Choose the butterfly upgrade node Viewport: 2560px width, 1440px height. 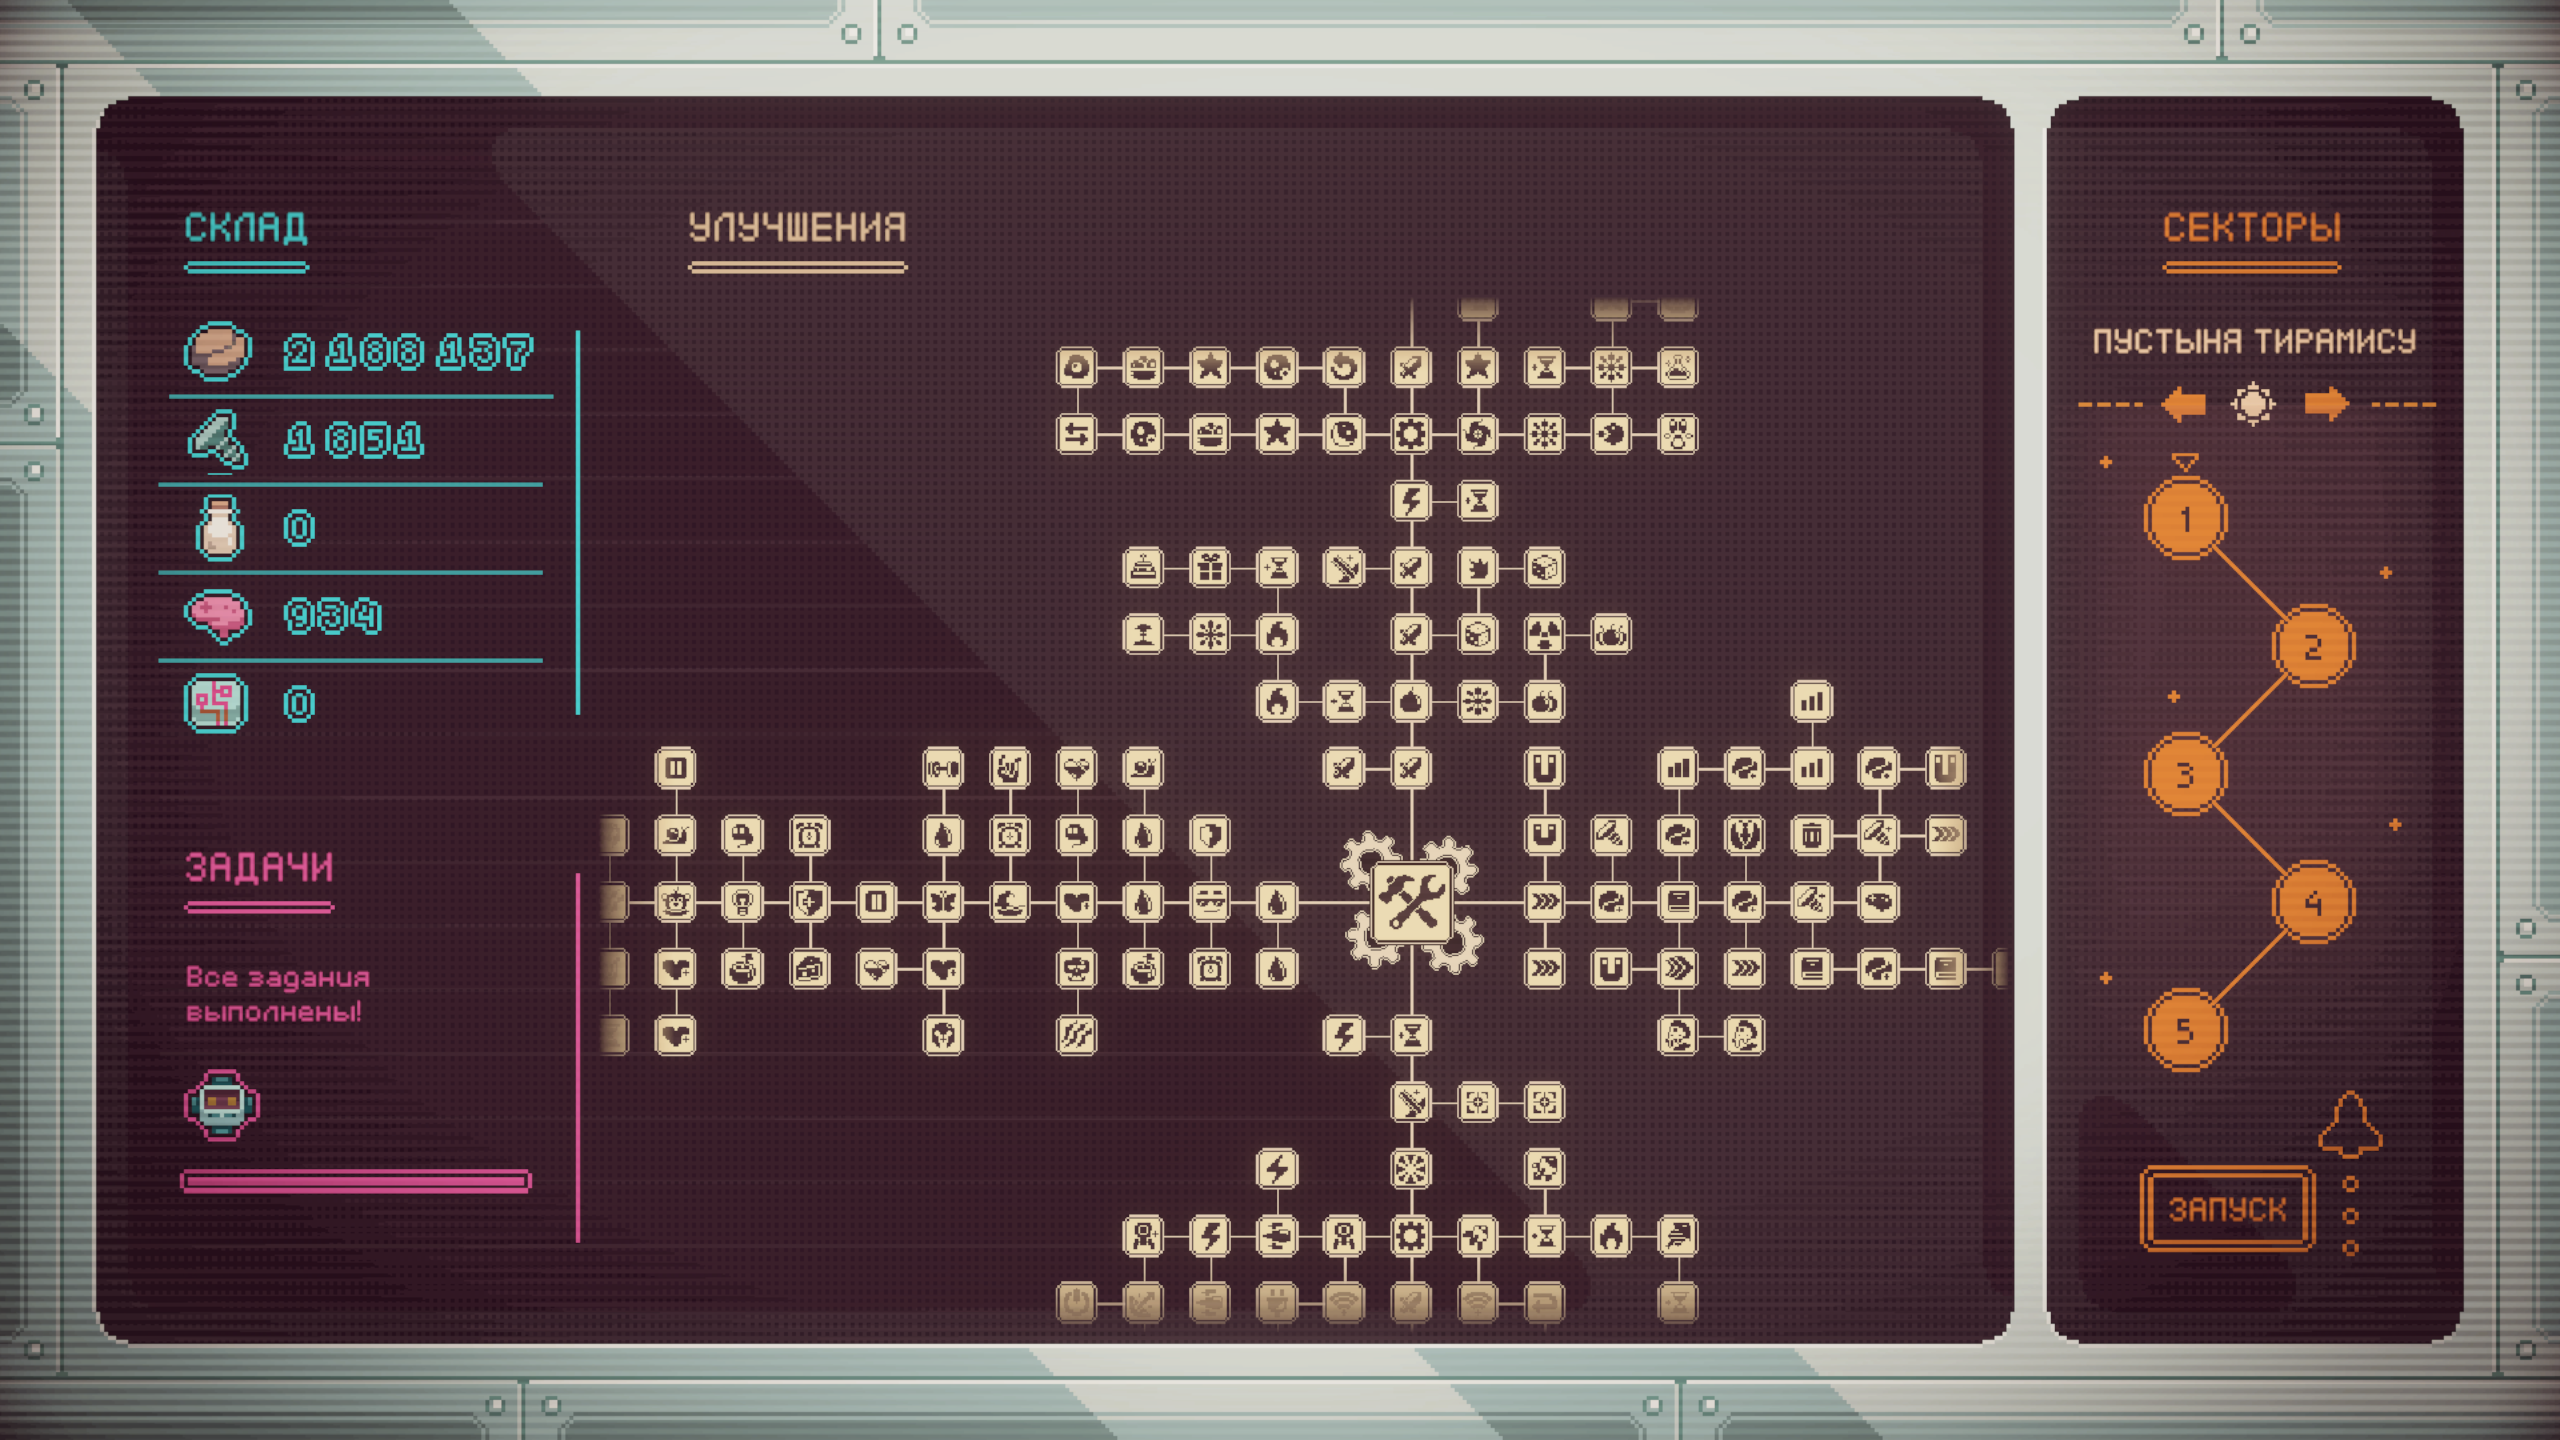[x=942, y=902]
